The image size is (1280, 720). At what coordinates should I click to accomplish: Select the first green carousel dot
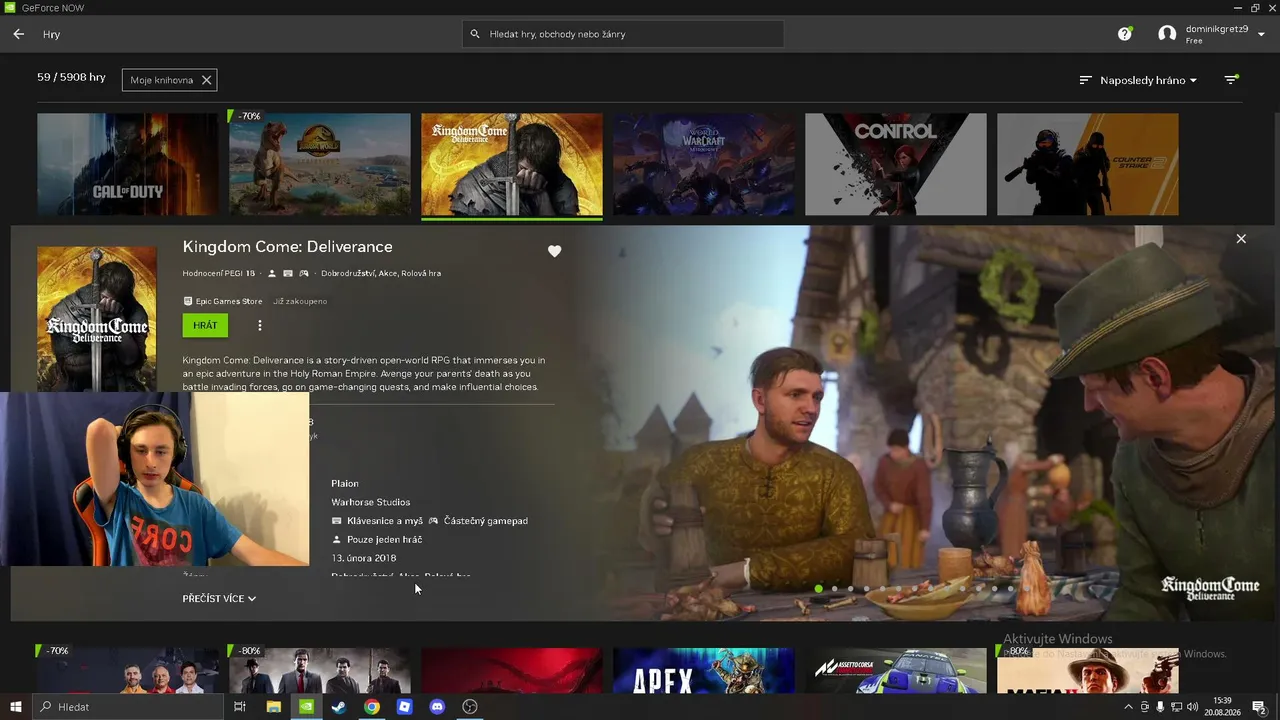tap(819, 589)
